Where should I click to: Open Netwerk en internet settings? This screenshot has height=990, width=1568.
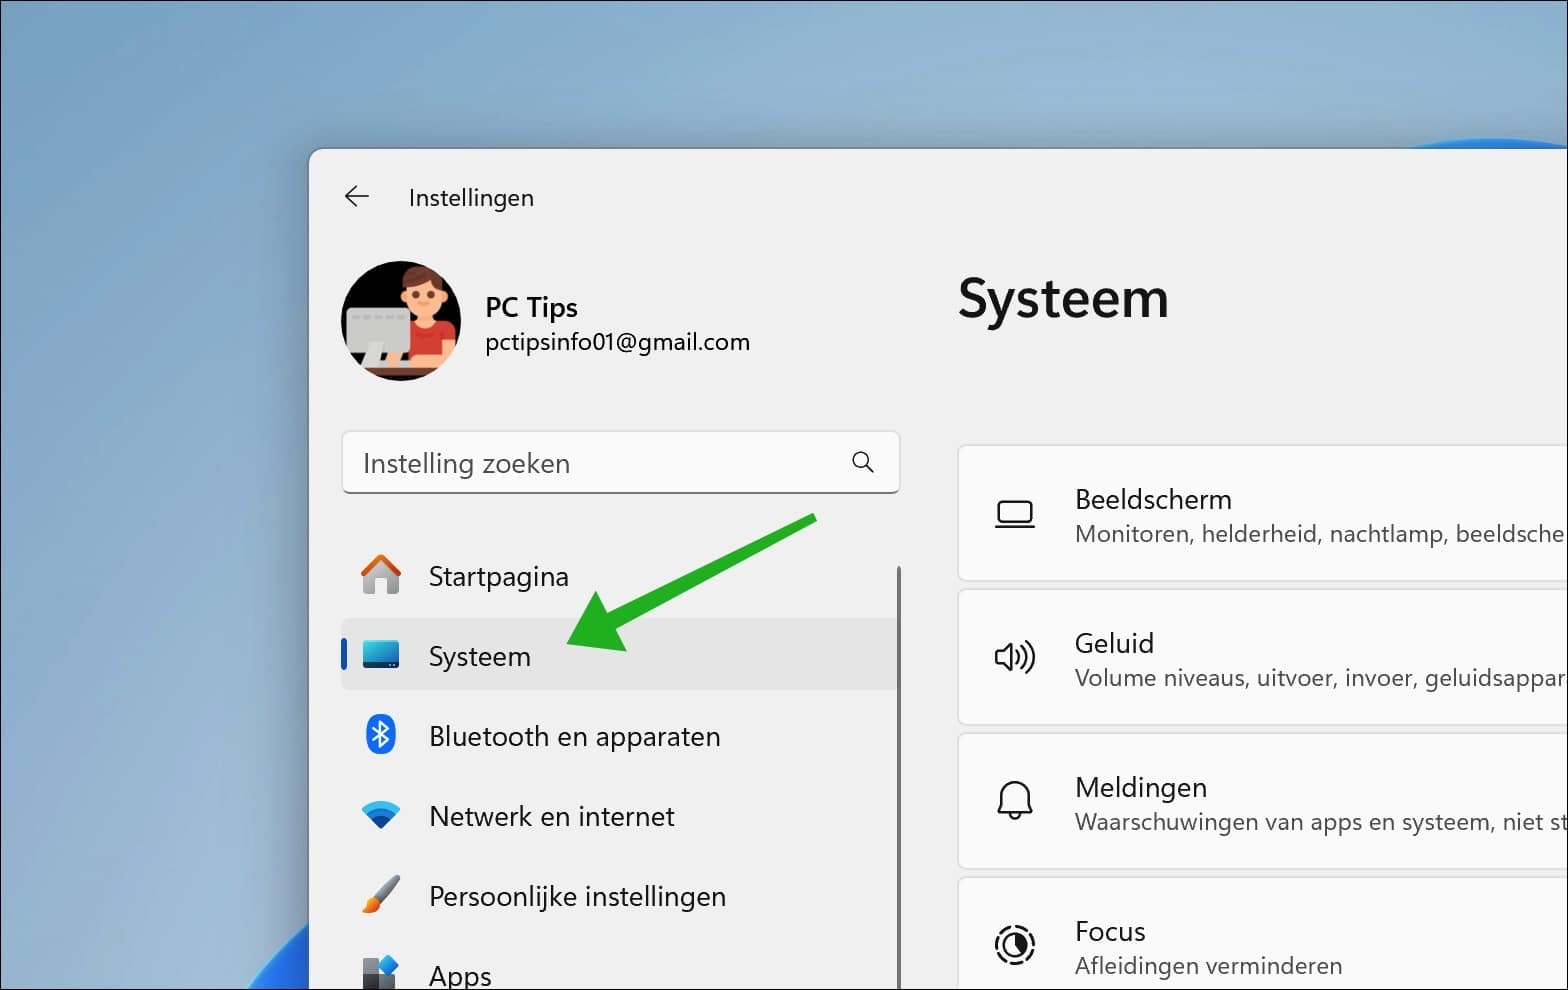coord(619,816)
